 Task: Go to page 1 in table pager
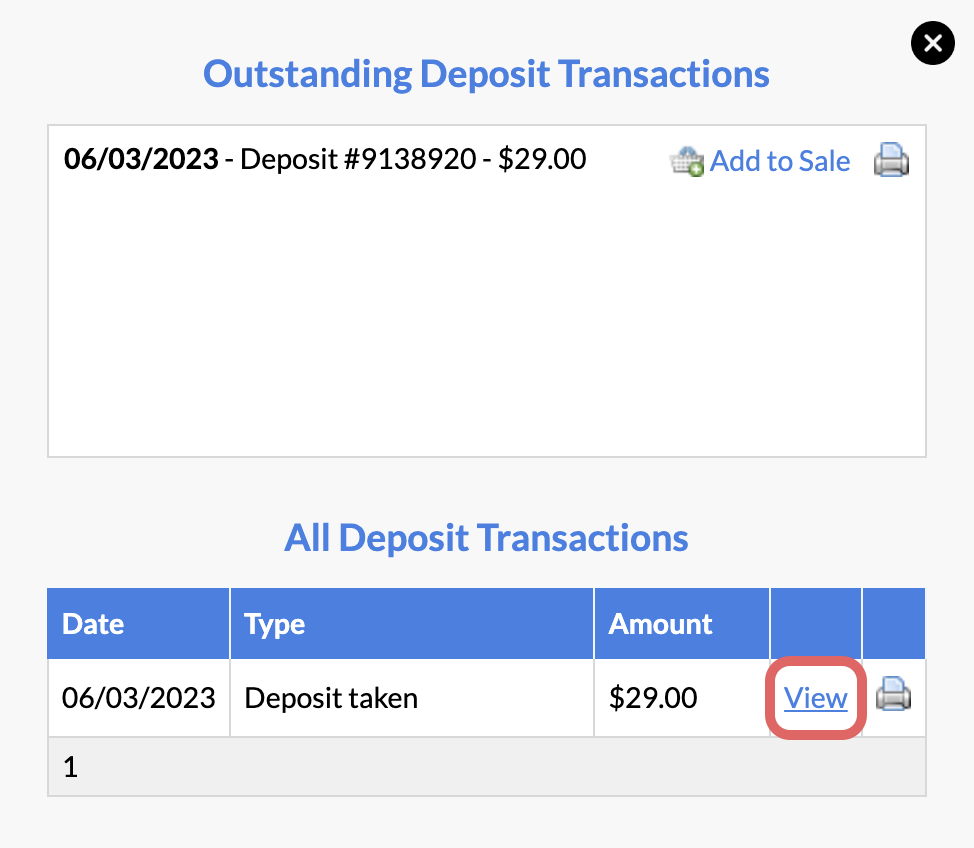(70, 767)
